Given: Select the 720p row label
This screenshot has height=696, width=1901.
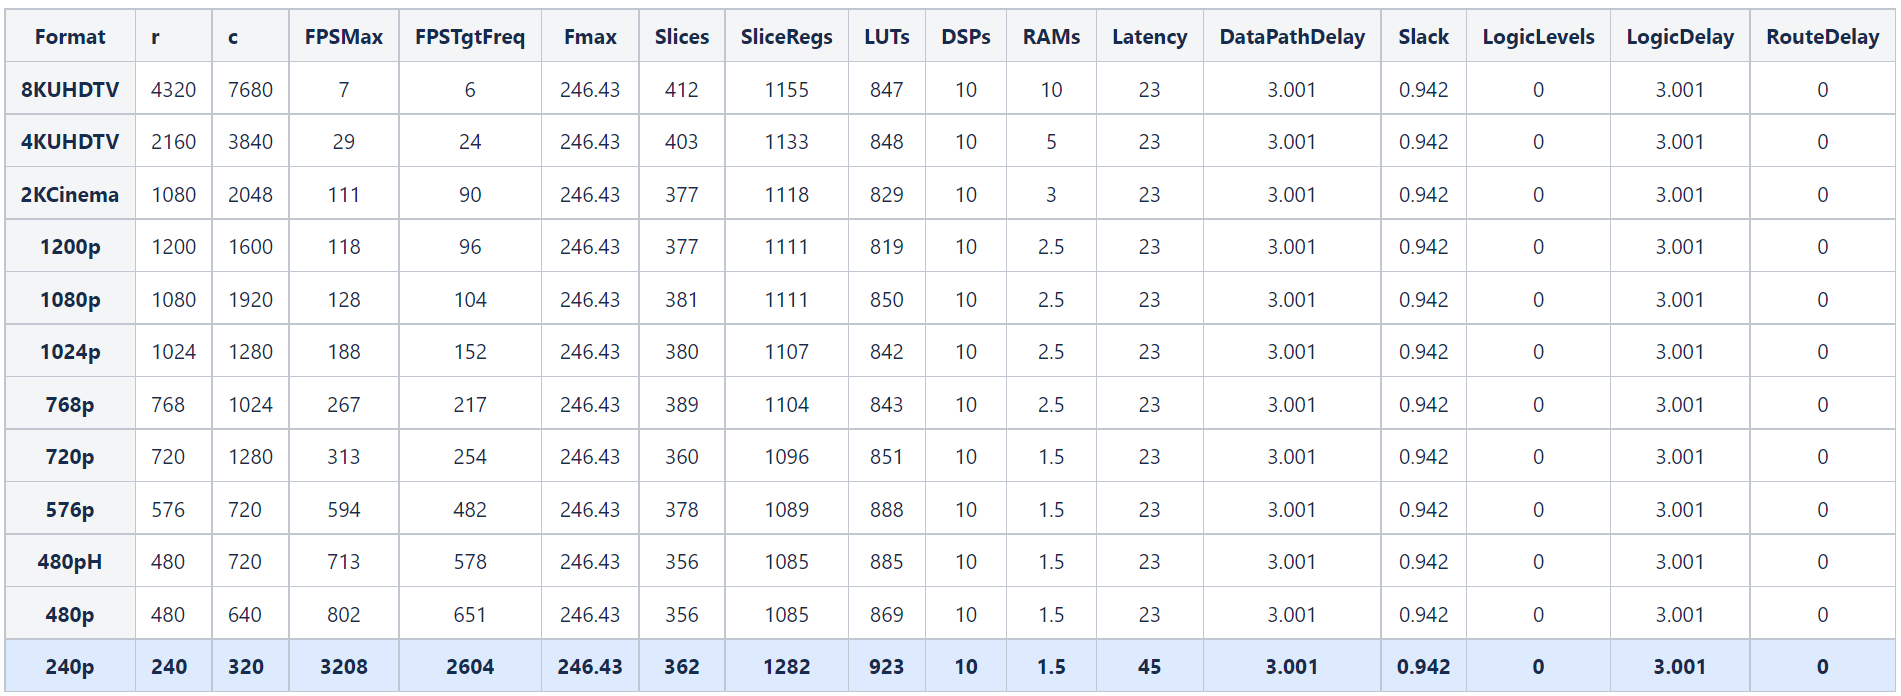Looking at the screenshot, I should click(70, 457).
